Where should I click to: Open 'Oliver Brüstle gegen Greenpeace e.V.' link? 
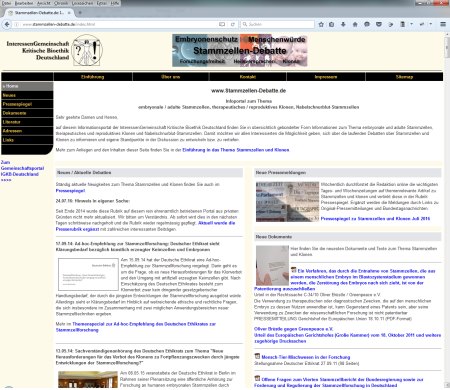click(x=294, y=329)
